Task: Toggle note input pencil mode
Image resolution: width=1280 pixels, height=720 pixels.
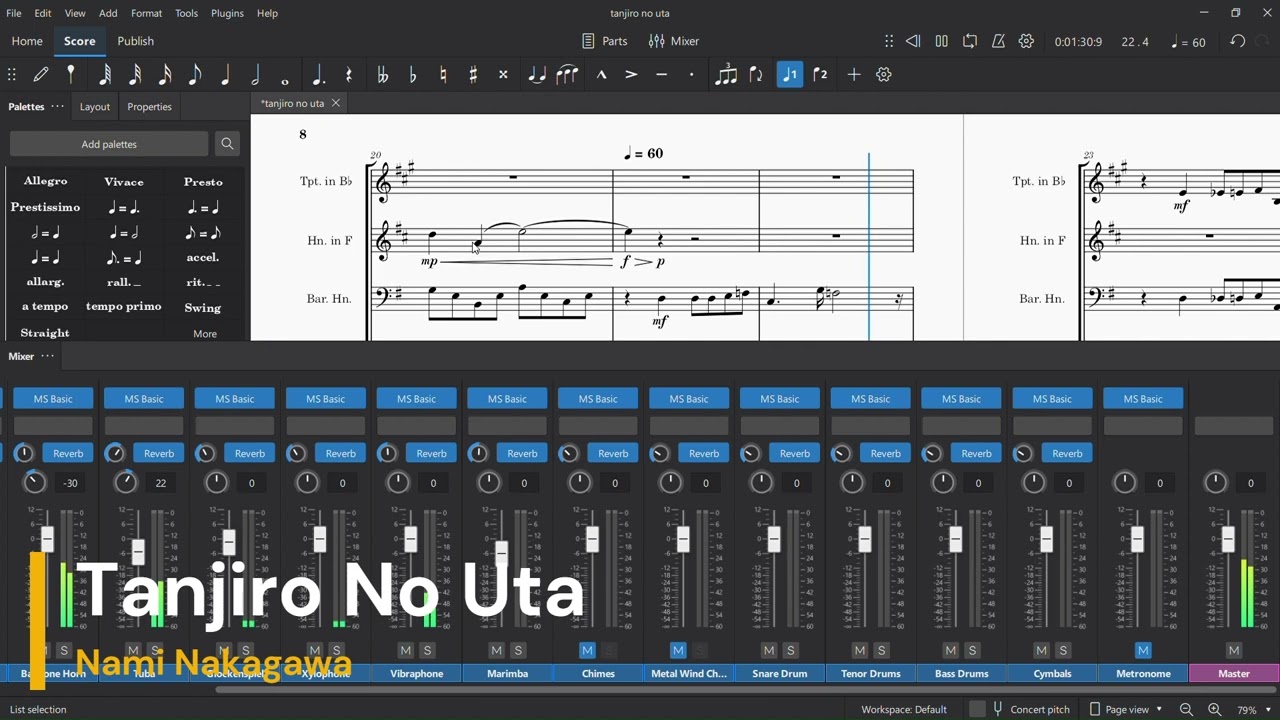Action: click(x=41, y=75)
